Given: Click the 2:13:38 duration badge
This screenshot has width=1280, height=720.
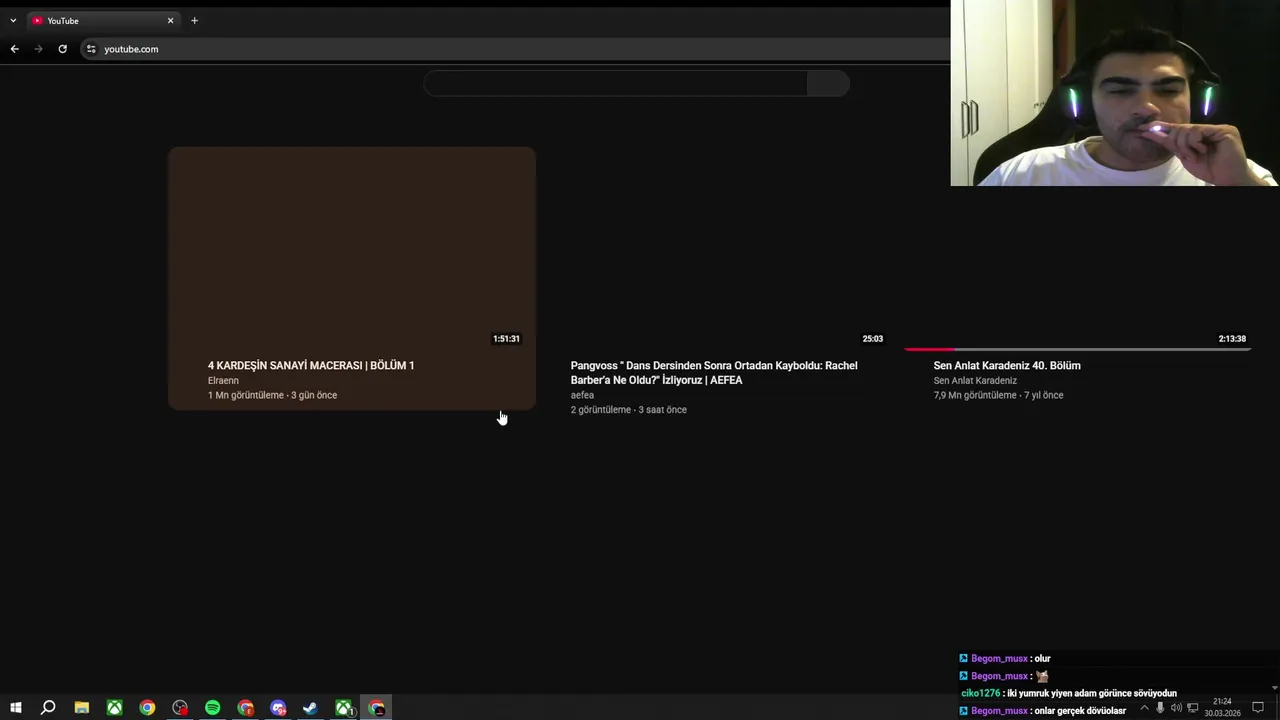Looking at the screenshot, I should click(x=1232, y=339).
